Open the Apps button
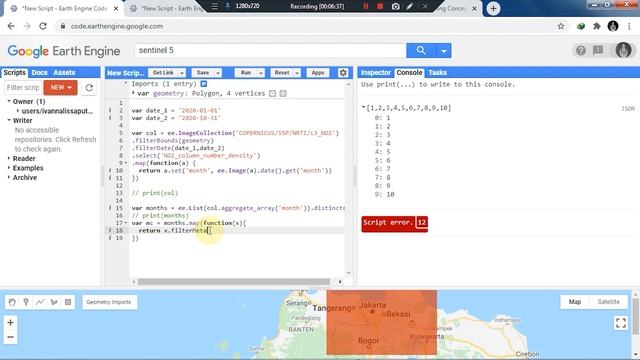 pos(318,73)
